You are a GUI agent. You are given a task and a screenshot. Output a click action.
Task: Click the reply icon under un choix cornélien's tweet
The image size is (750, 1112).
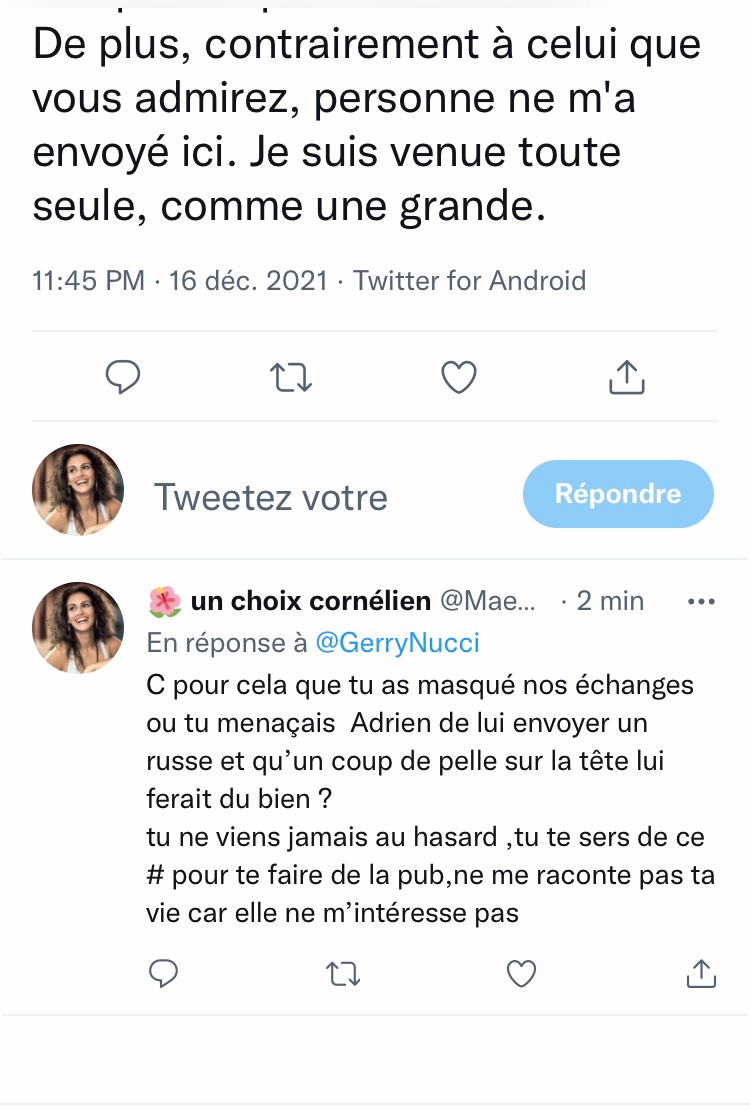[x=164, y=972]
